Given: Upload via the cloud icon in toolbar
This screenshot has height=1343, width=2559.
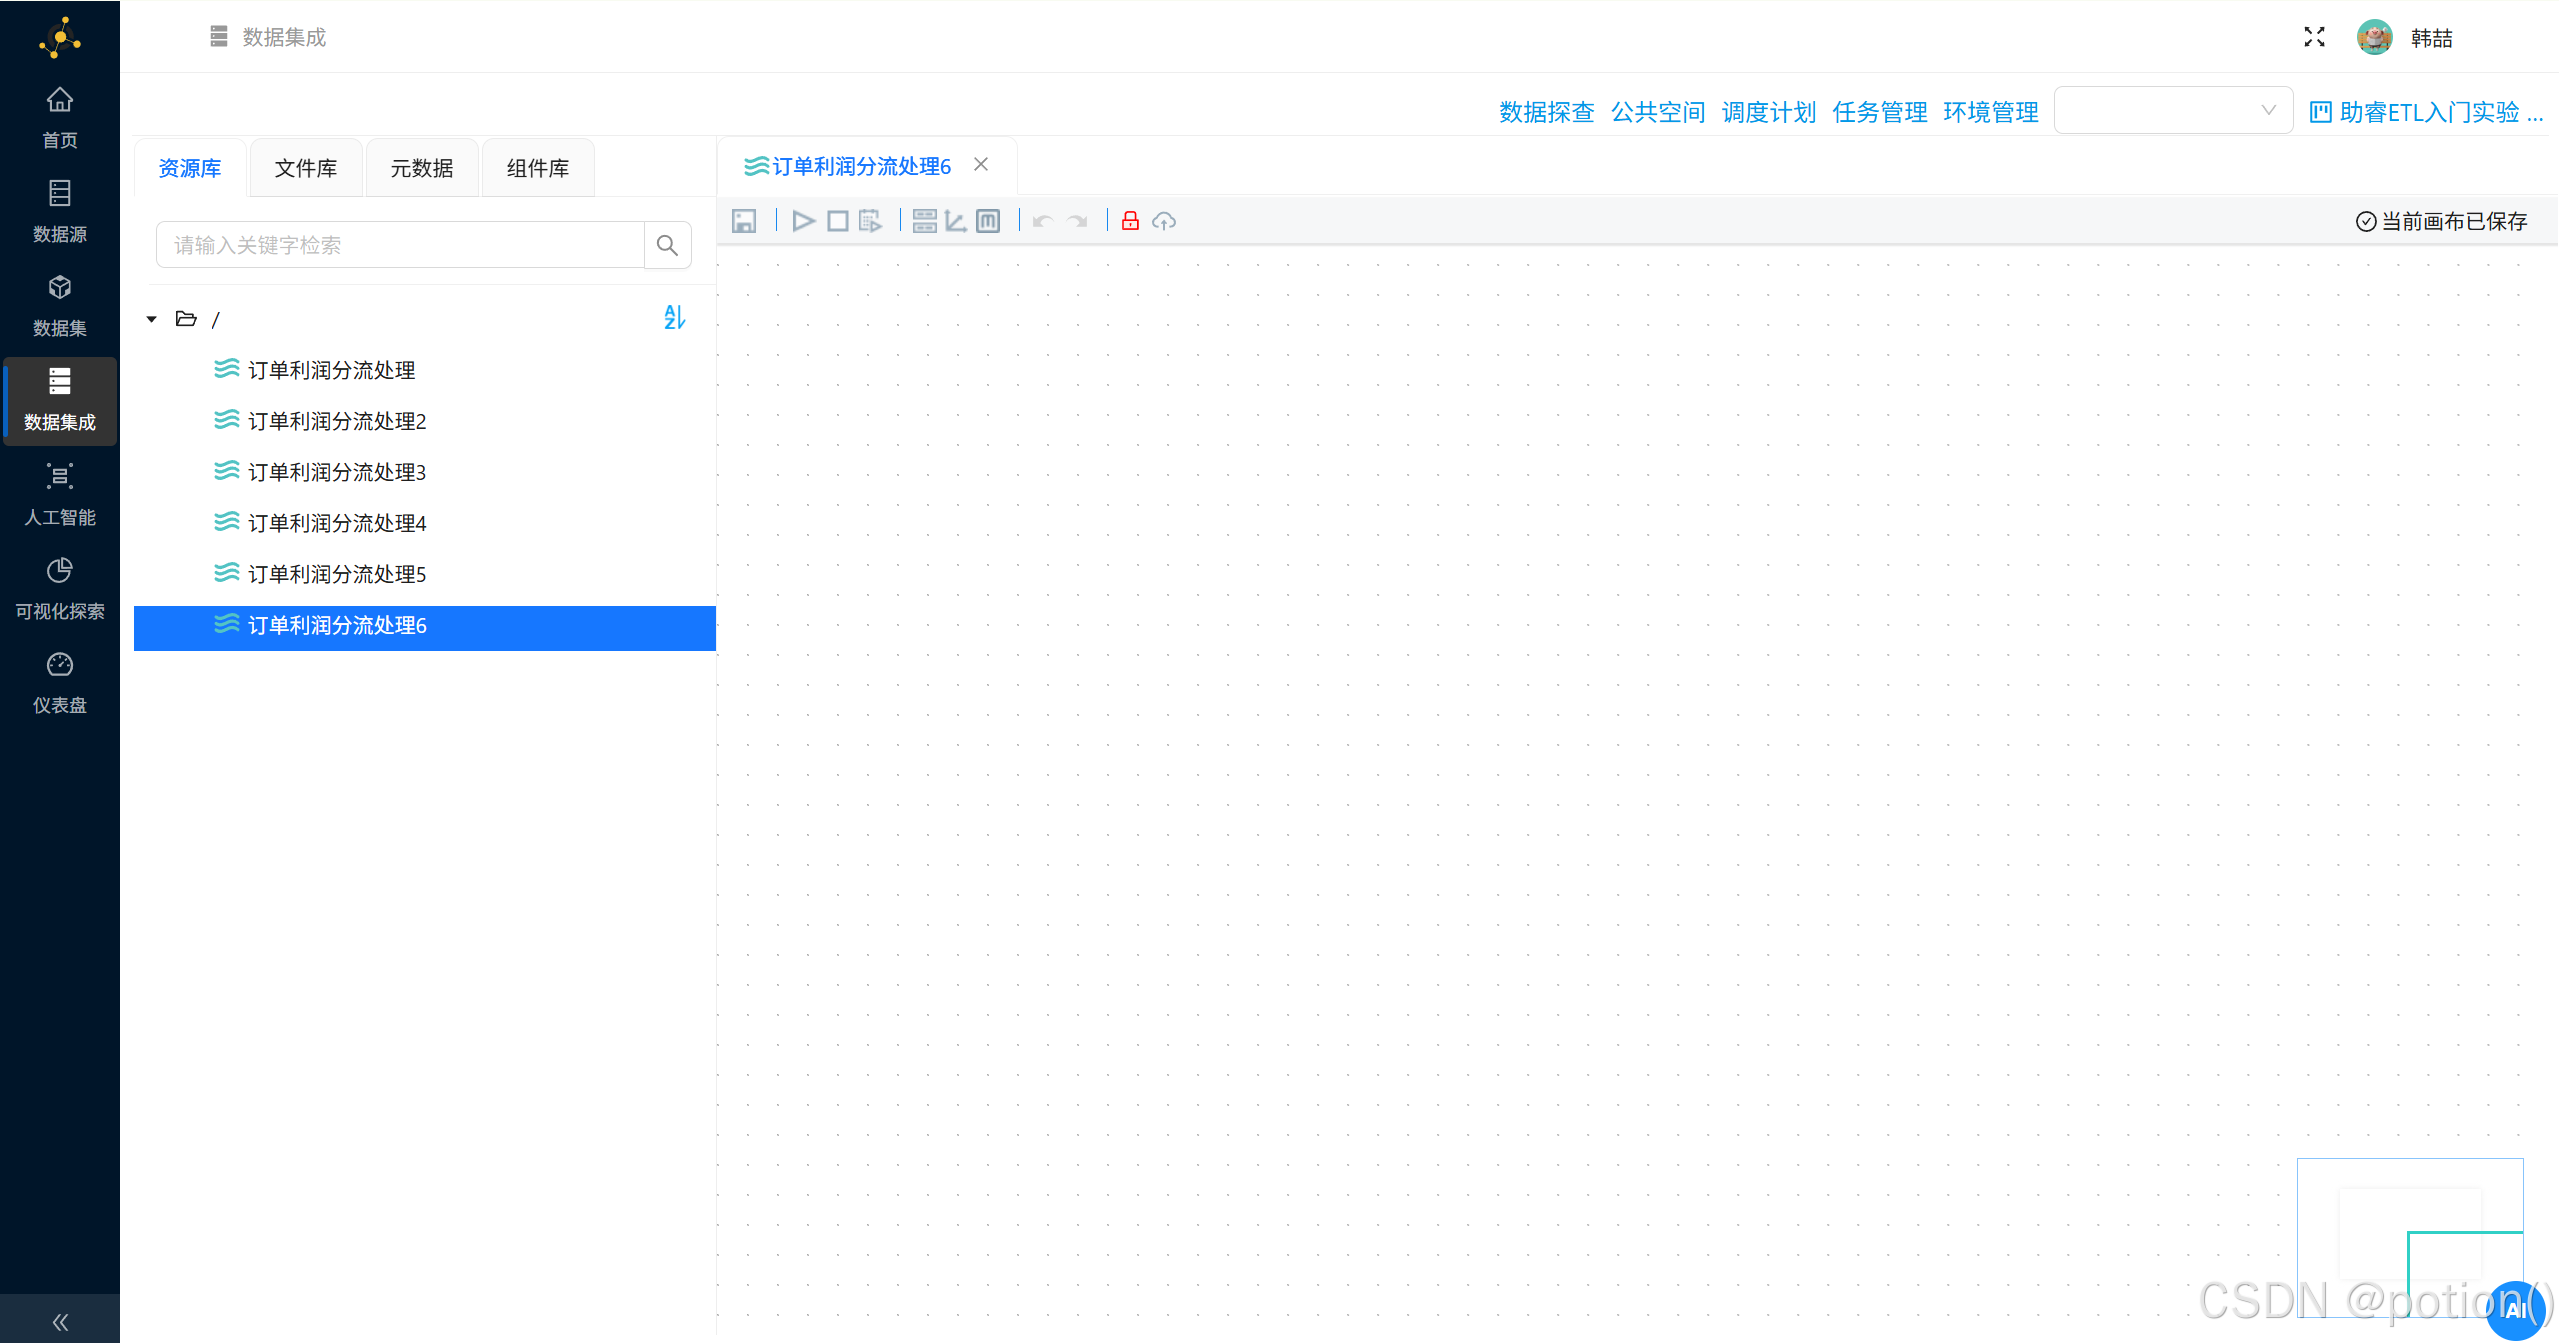Looking at the screenshot, I should tap(1164, 220).
